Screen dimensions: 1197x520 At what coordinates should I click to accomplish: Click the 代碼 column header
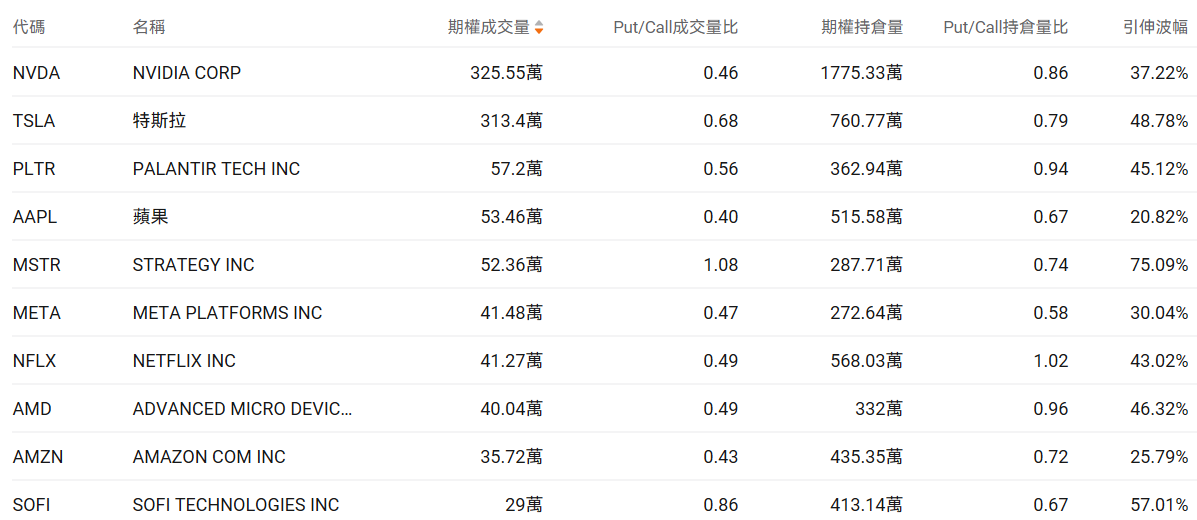[x=29, y=28]
